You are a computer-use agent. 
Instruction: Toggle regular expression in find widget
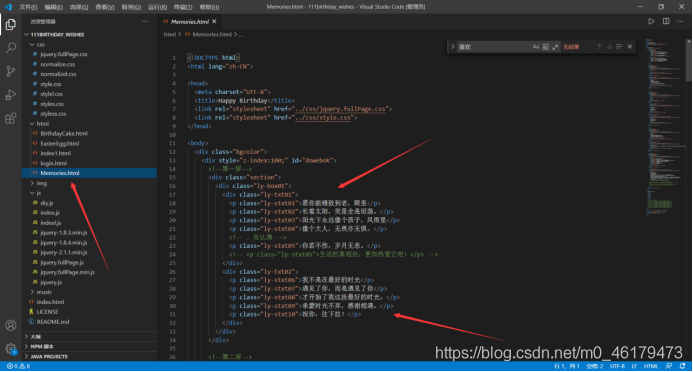point(555,46)
